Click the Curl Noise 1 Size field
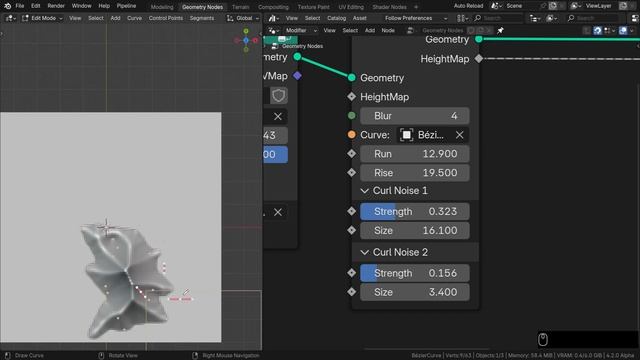This screenshot has height=360, width=640. (x=415, y=230)
